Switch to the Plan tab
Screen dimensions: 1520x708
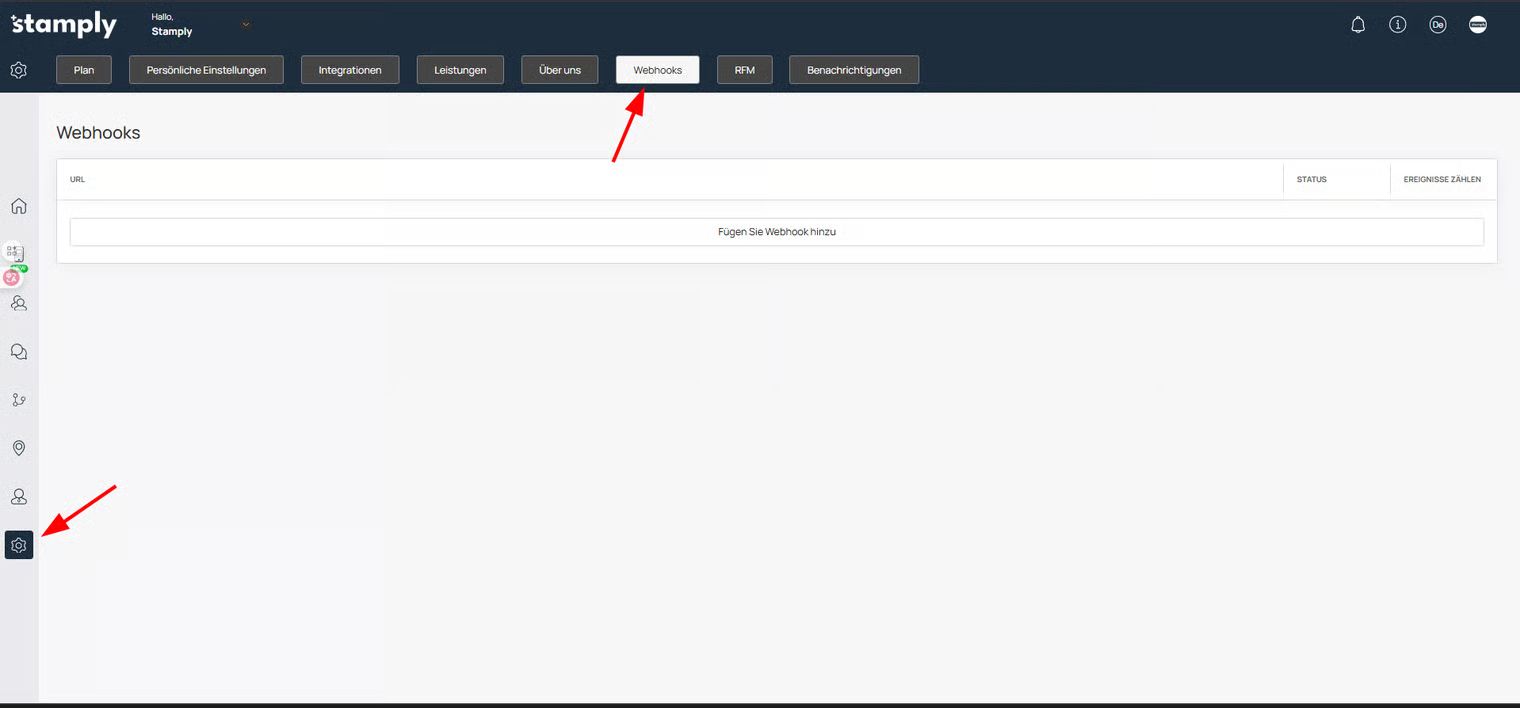point(84,70)
